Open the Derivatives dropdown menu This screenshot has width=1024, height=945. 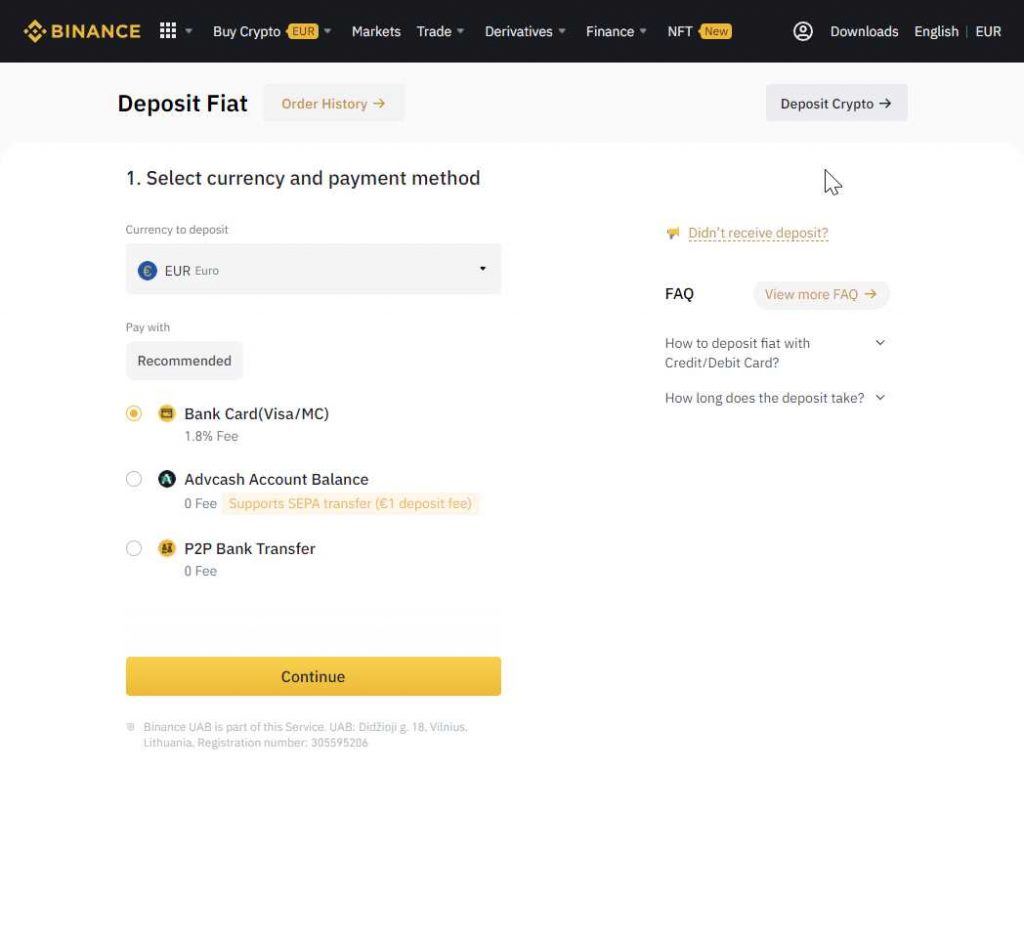pos(525,31)
